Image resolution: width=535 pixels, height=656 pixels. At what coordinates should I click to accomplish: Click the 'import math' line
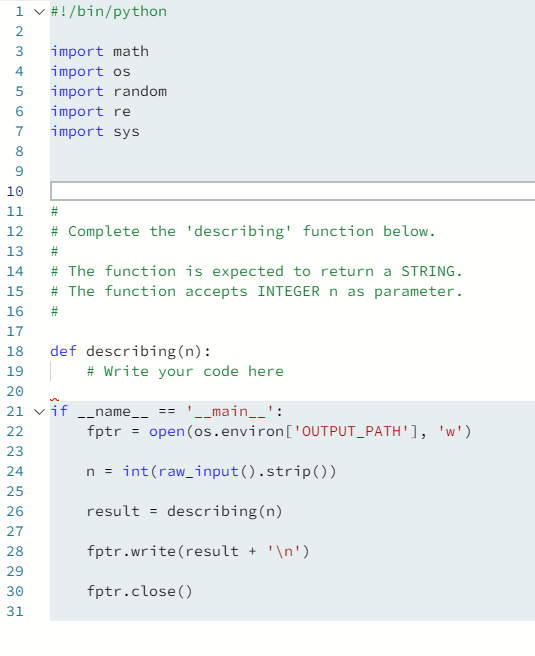pyautogui.click(x=100, y=51)
